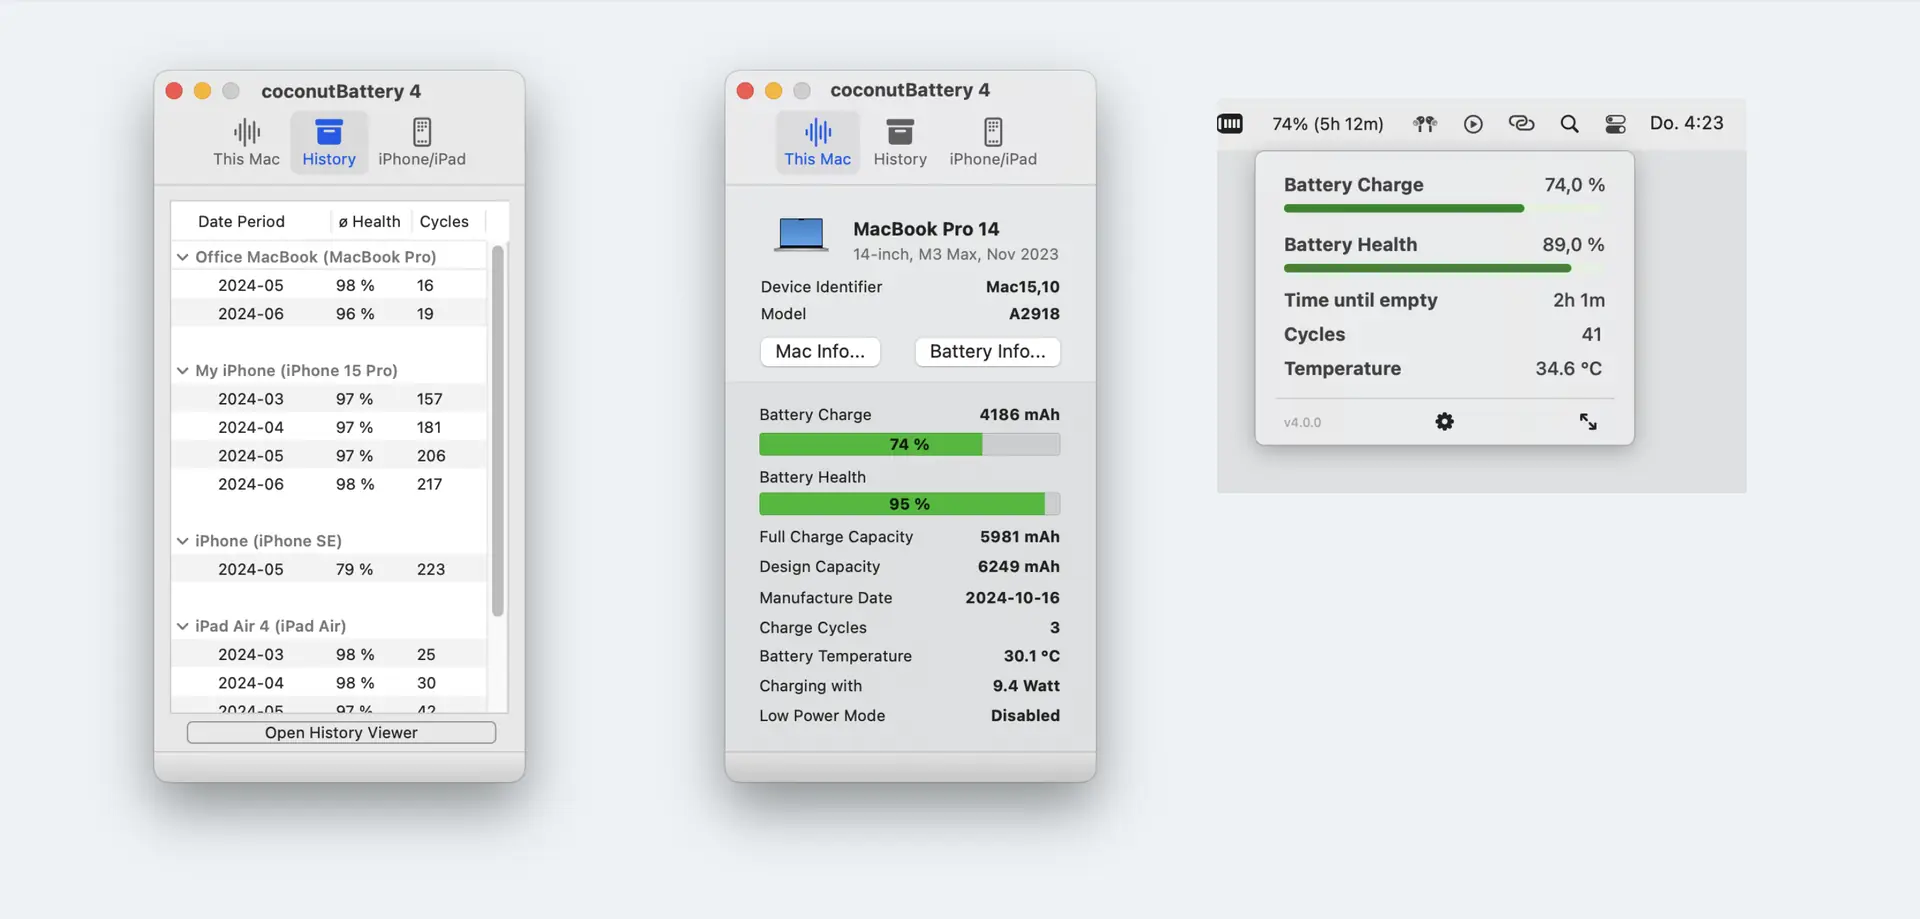Open Spotlight search from the menu bar
The height and width of the screenshot is (919, 1920).
pos(1569,124)
